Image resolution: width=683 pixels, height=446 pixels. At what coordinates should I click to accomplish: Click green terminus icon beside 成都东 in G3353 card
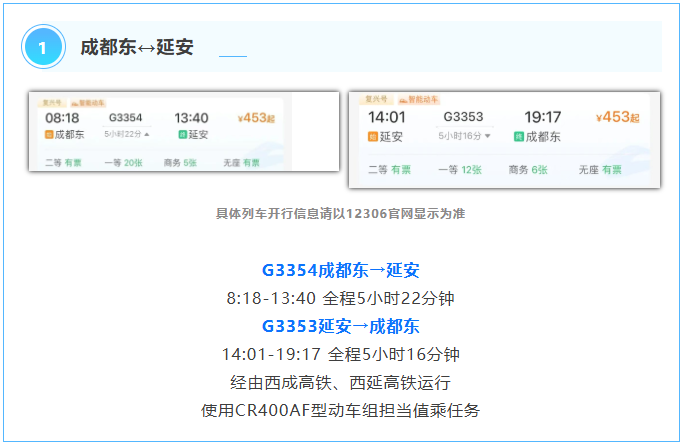pos(518,136)
